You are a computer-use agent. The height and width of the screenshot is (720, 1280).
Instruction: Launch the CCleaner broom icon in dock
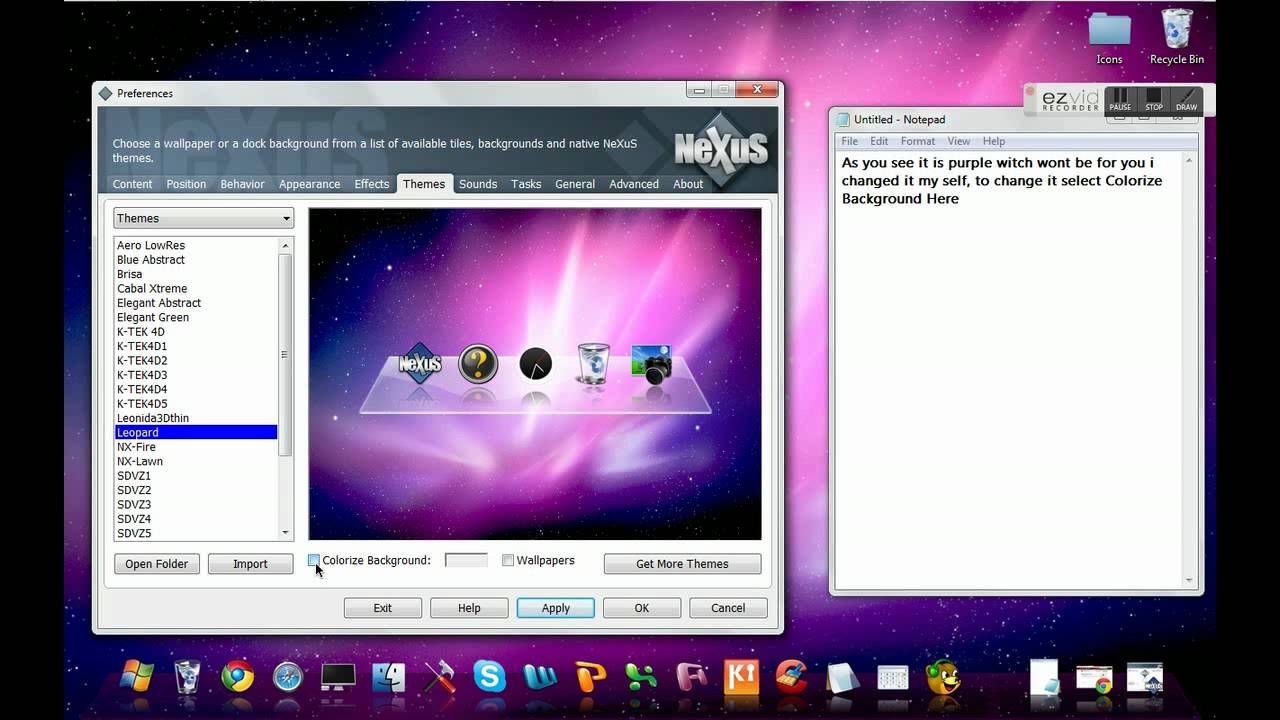791,677
